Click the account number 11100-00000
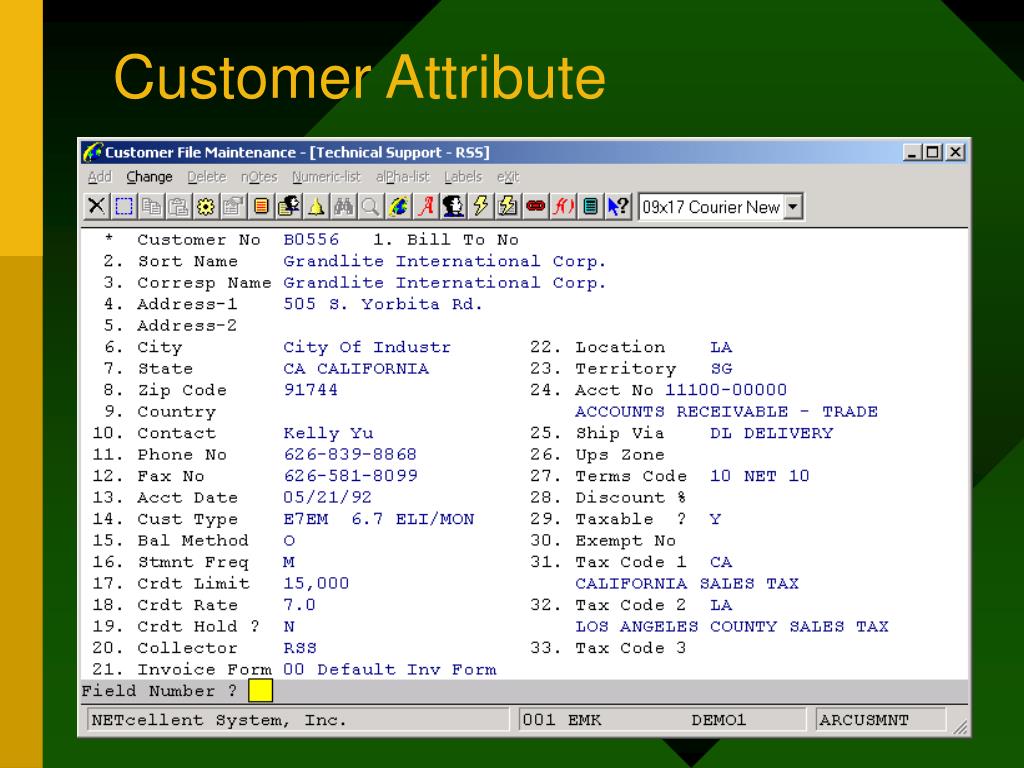1024x768 pixels. point(726,390)
